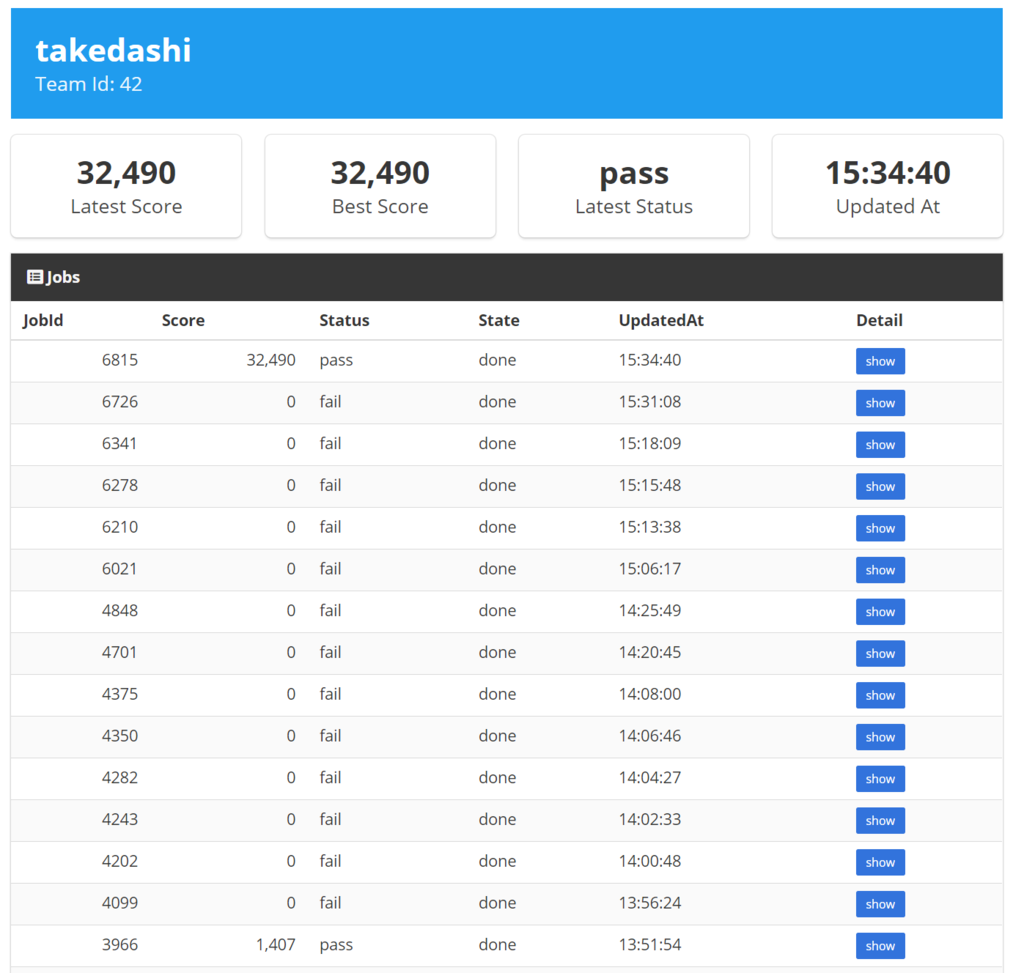Select the done state of job 4243
1024x973 pixels.
coord(497,820)
